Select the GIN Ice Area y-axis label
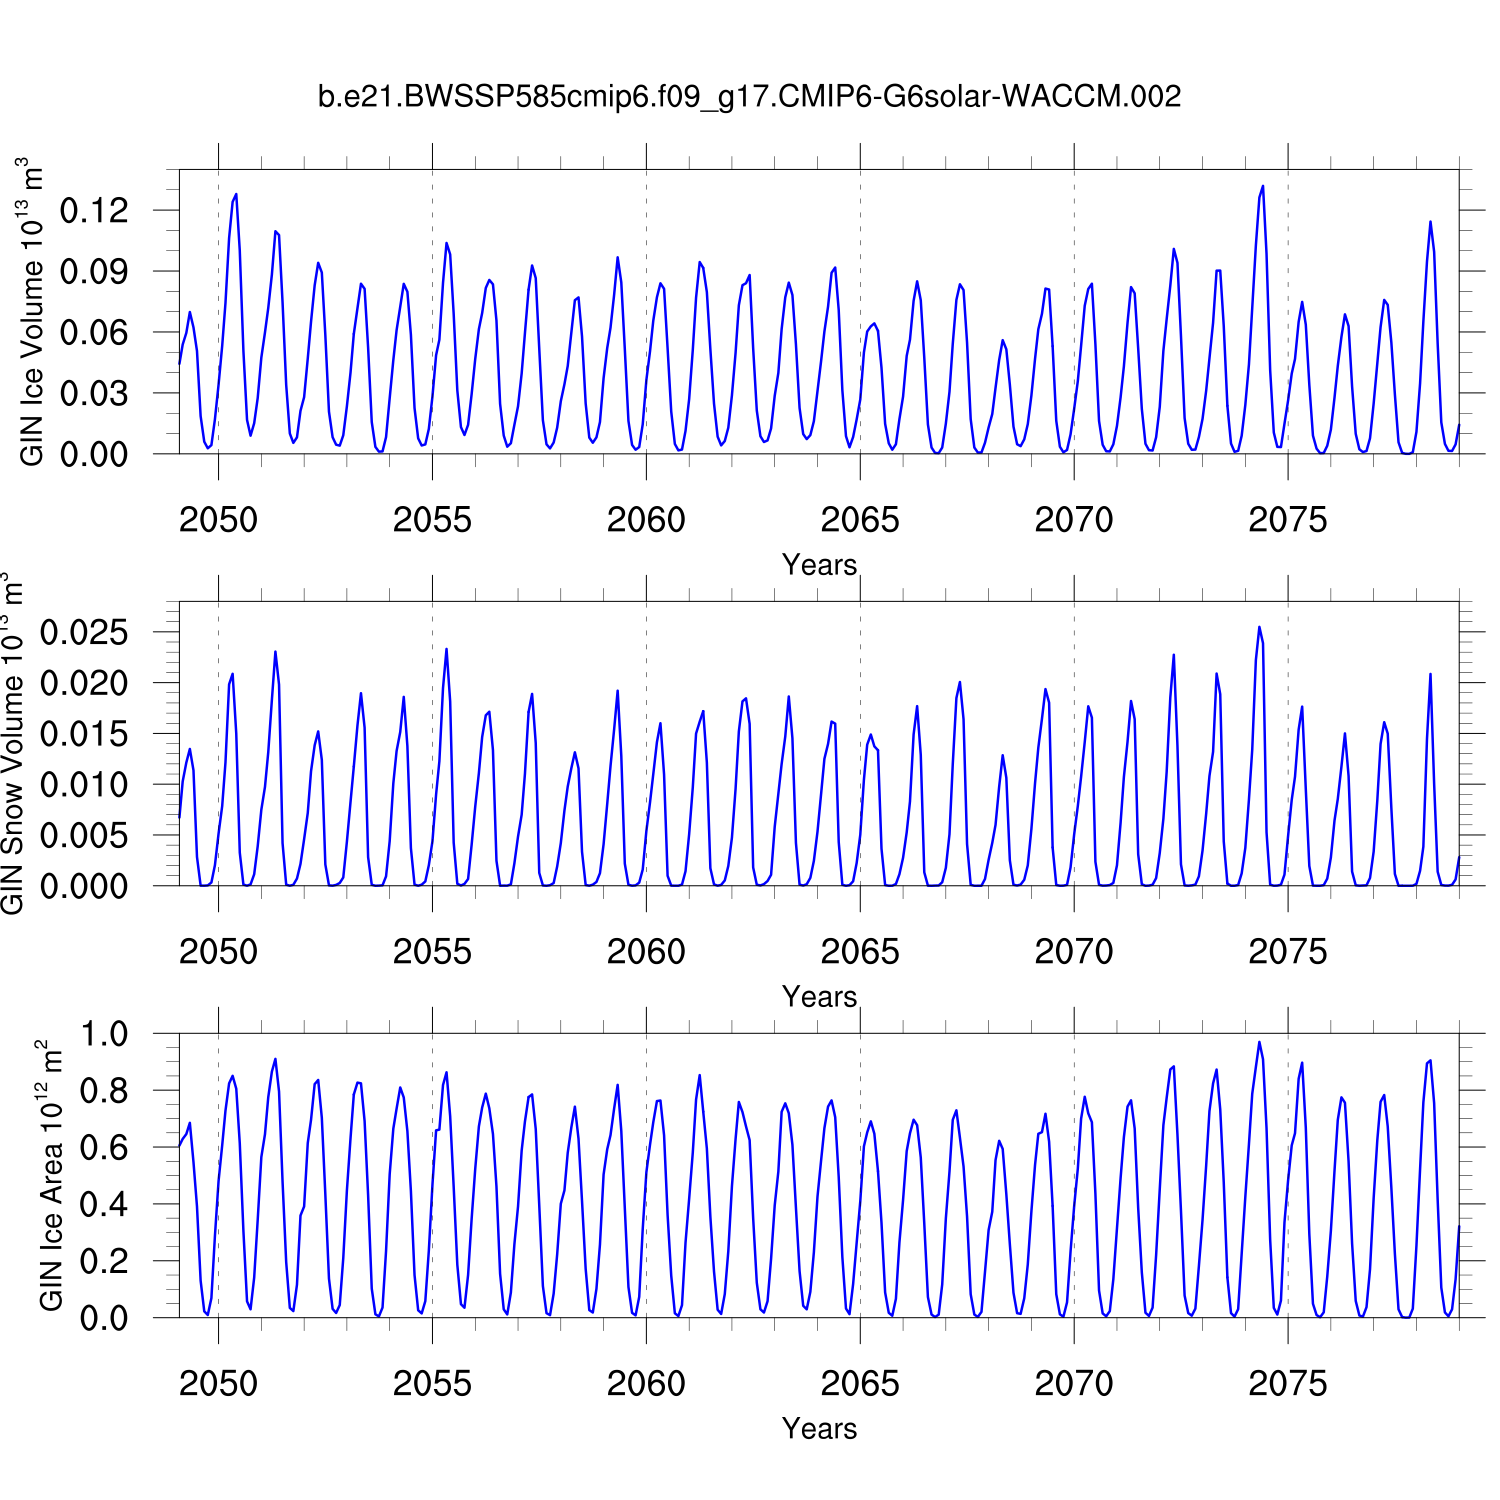This screenshot has height=1500, width=1500. (x=50, y=1176)
